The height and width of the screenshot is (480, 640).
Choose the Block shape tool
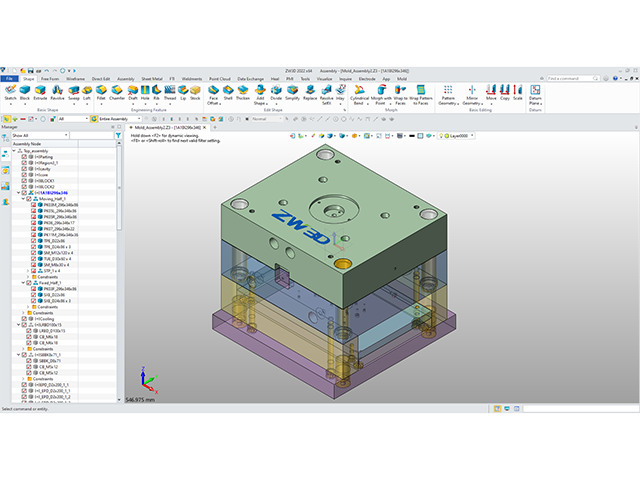[x=25, y=93]
